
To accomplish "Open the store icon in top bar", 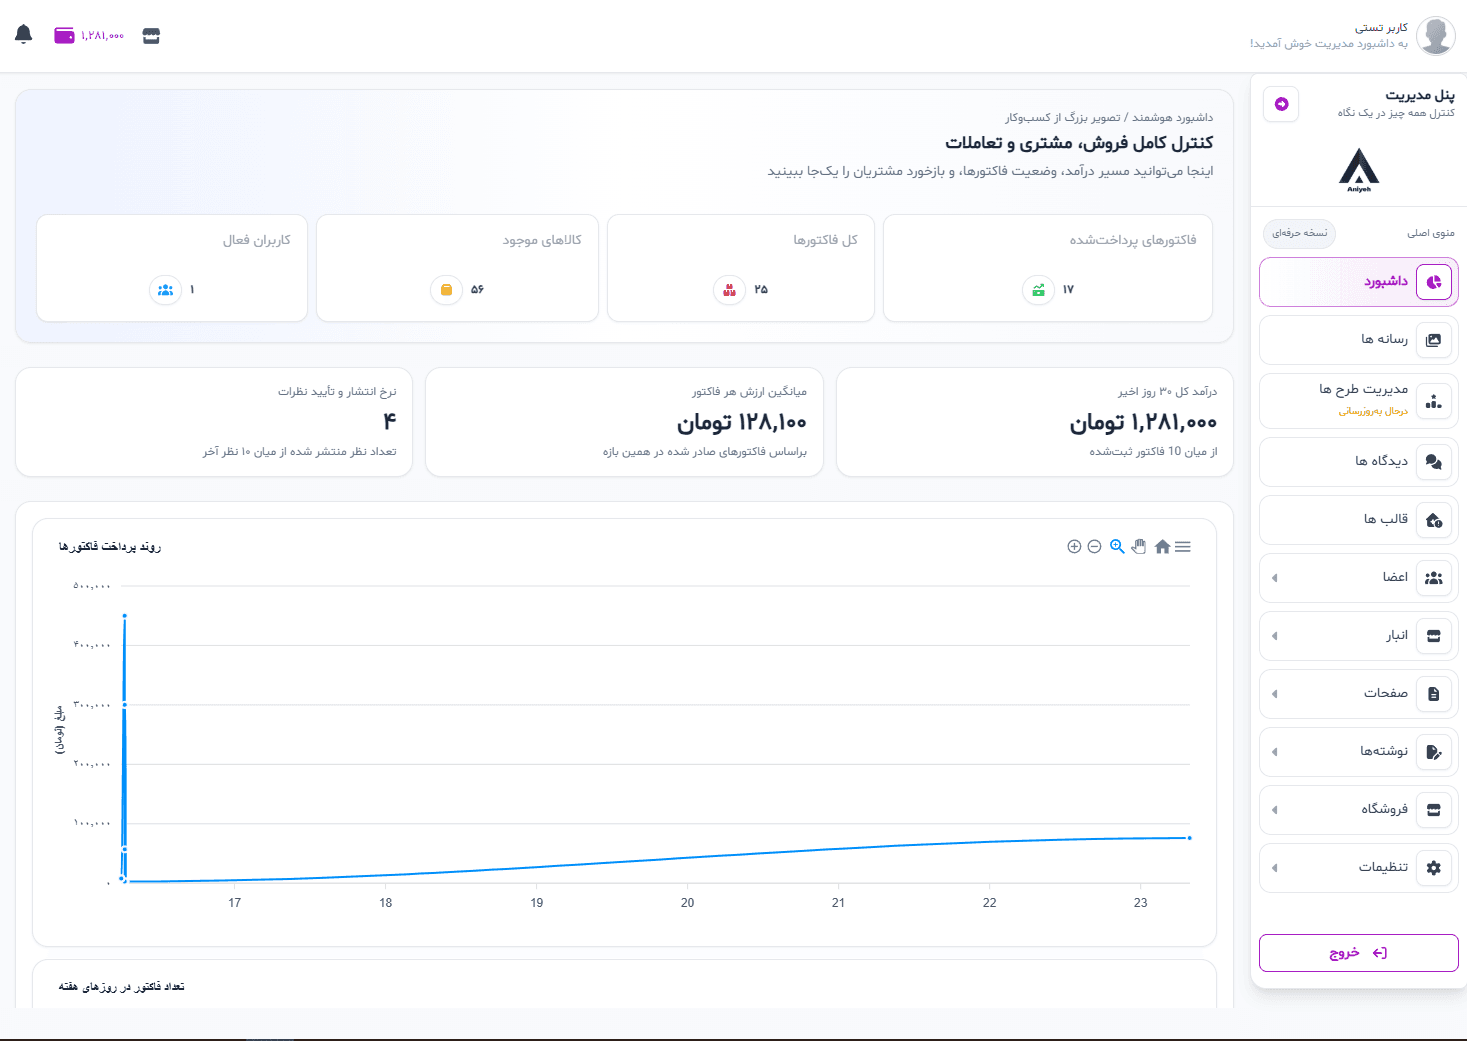I will 151,36.
